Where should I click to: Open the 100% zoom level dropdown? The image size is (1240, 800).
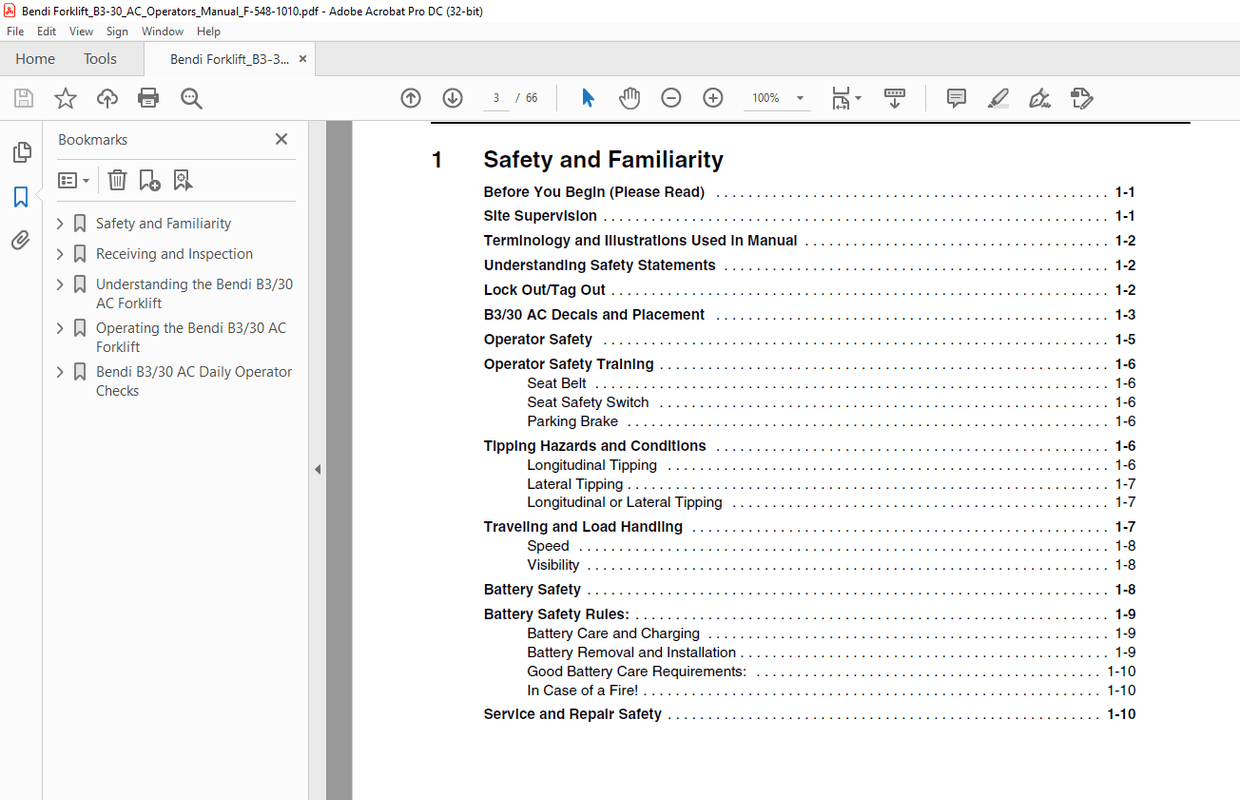[800, 98]
